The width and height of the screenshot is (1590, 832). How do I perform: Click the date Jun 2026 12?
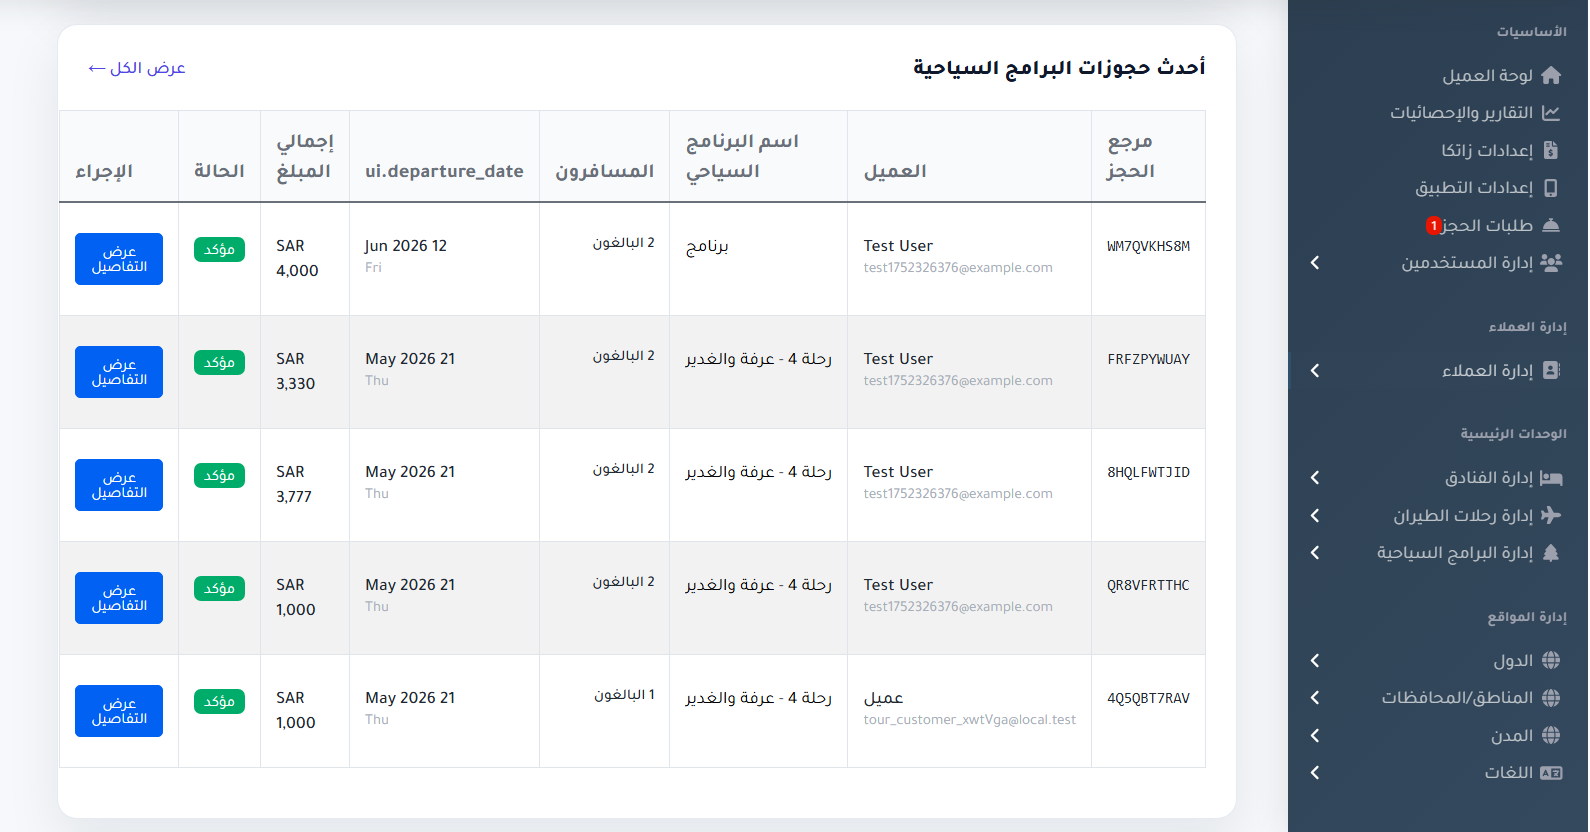tap(406, 246)
